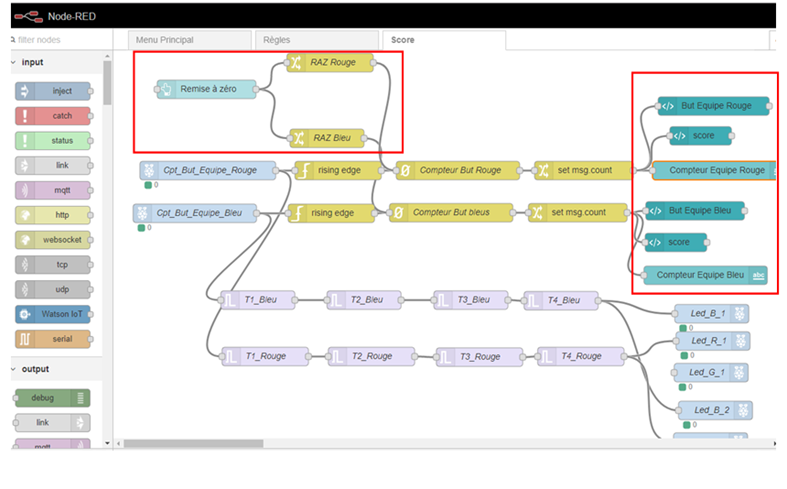Select the T1_Rouge trigger node

click(x=265, y=356)
